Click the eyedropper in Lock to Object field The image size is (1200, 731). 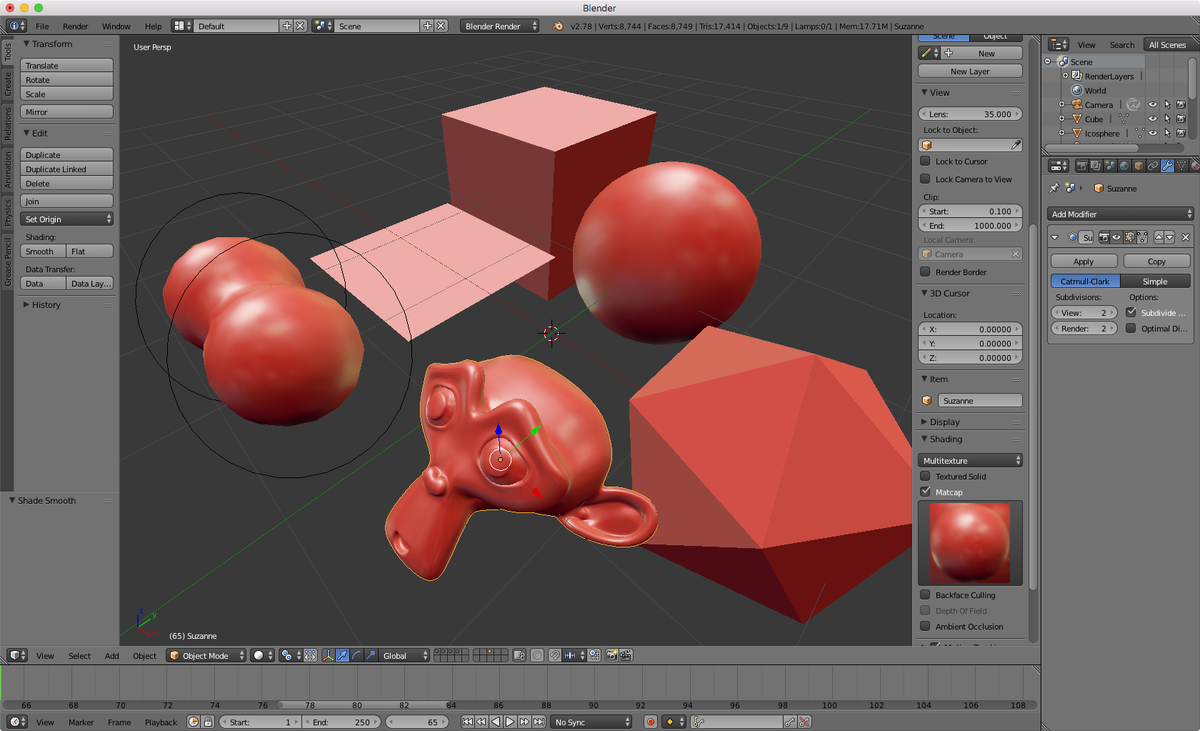pyautogui.click(x=1016, y=145)
